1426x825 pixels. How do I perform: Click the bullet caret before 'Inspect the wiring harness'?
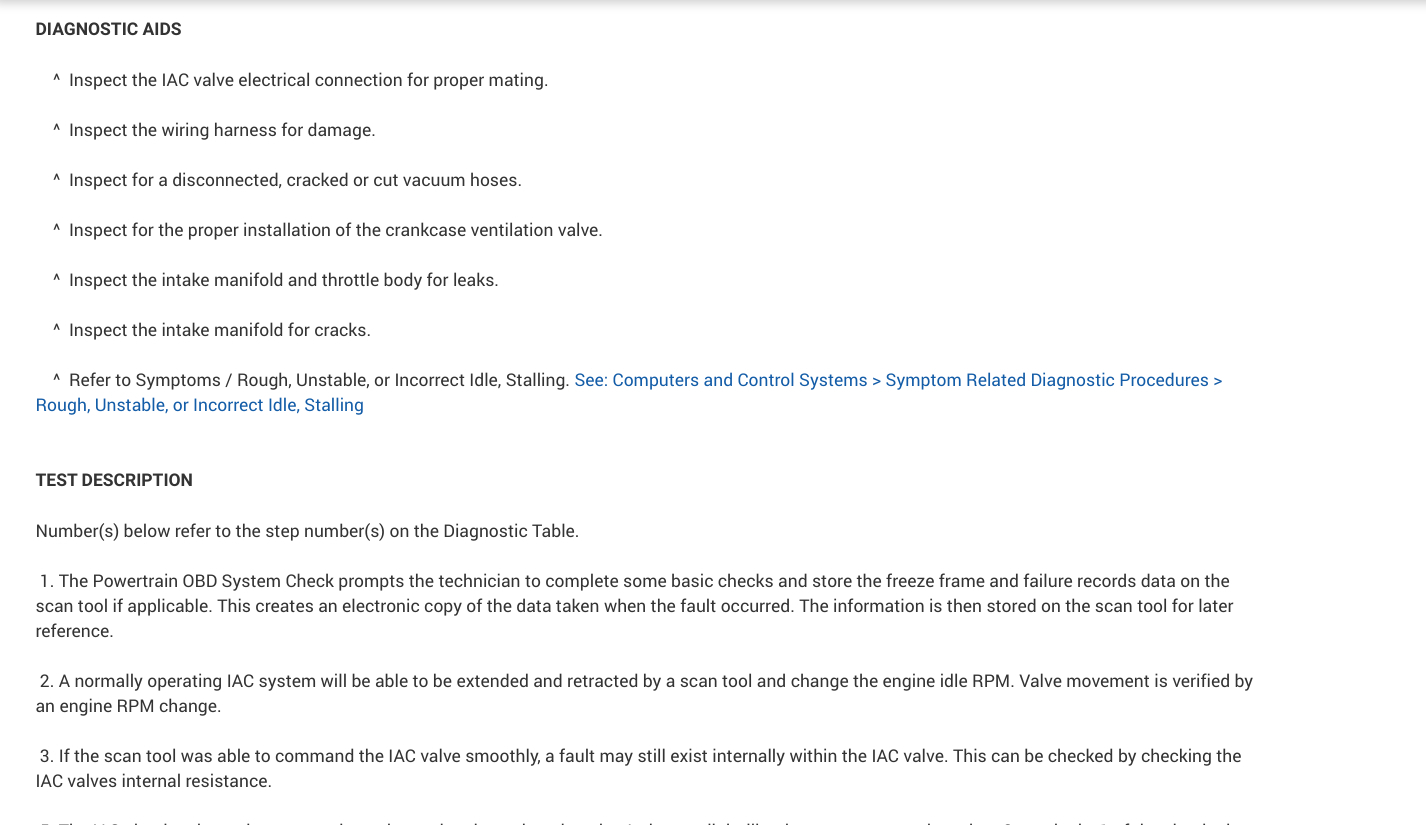(57, 129)
